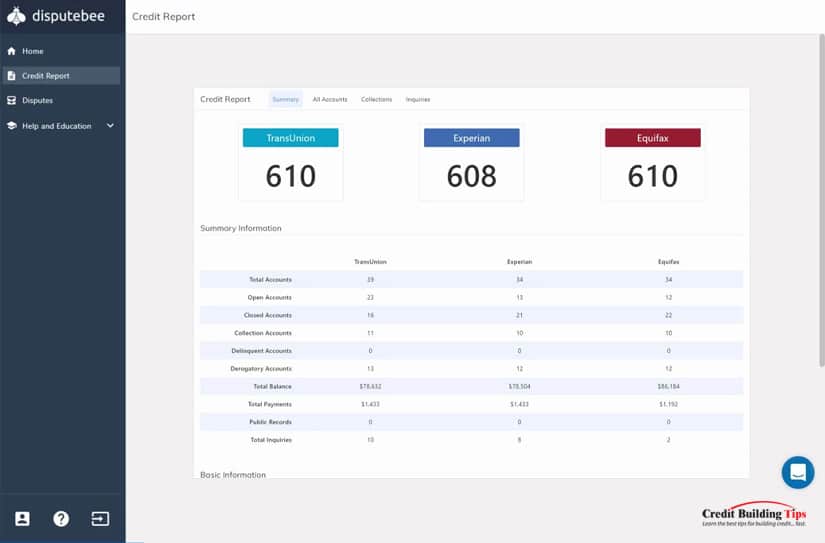825x543 pixels.
Task: Click the Home house icon in sidebar
Action: [x=12, y=51]
